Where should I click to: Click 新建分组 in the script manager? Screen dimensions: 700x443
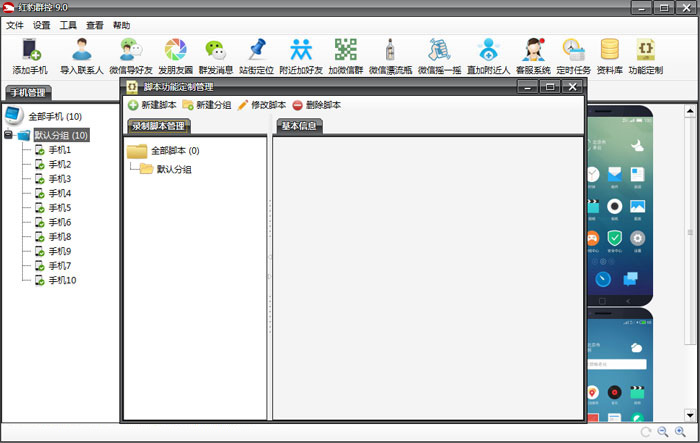point(207,105)
